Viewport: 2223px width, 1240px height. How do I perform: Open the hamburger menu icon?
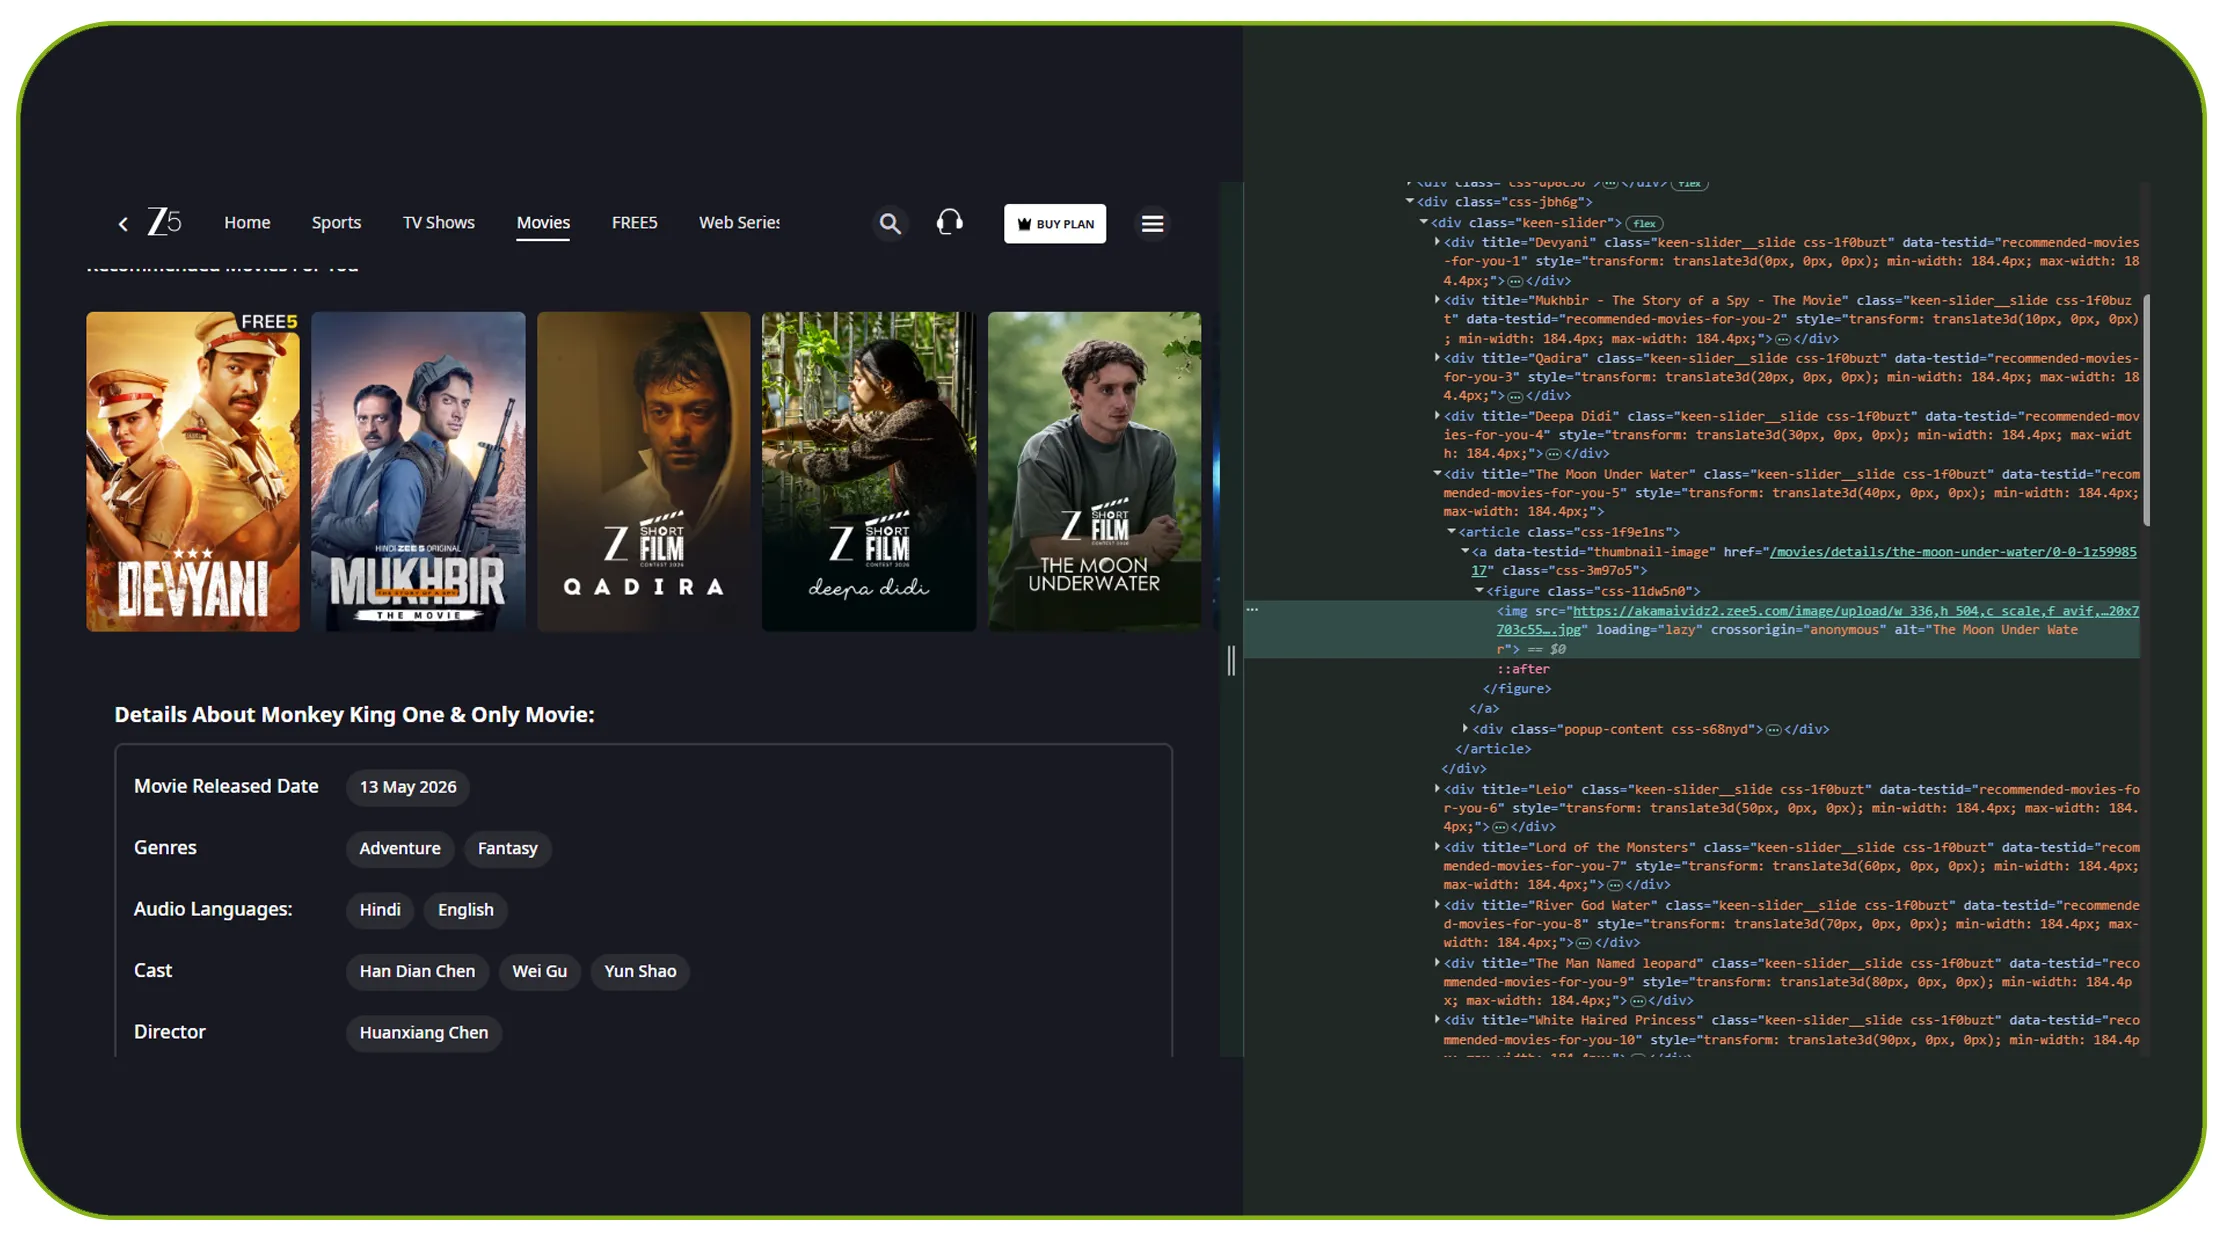pos(1152,224)
